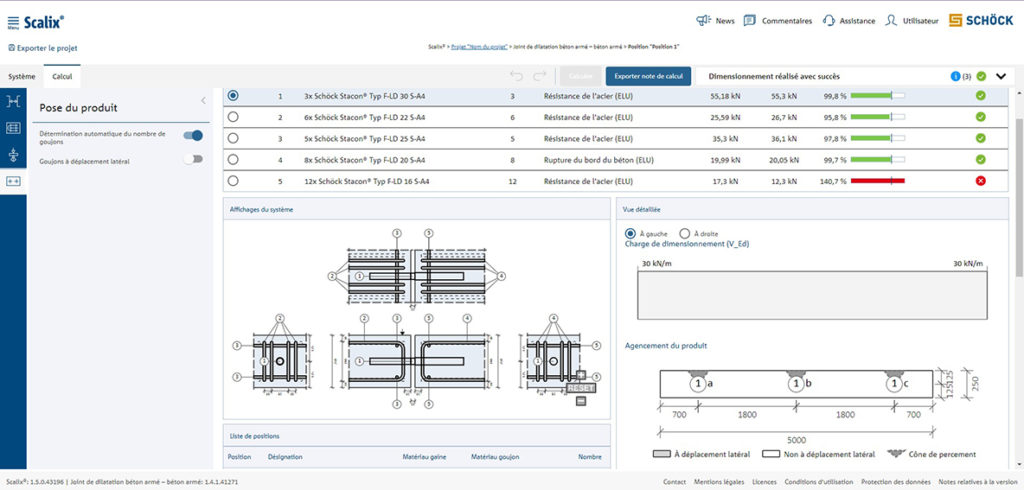Click the Schöck logo
This screenshot has height=490, width=1024.
click(980, 21)
